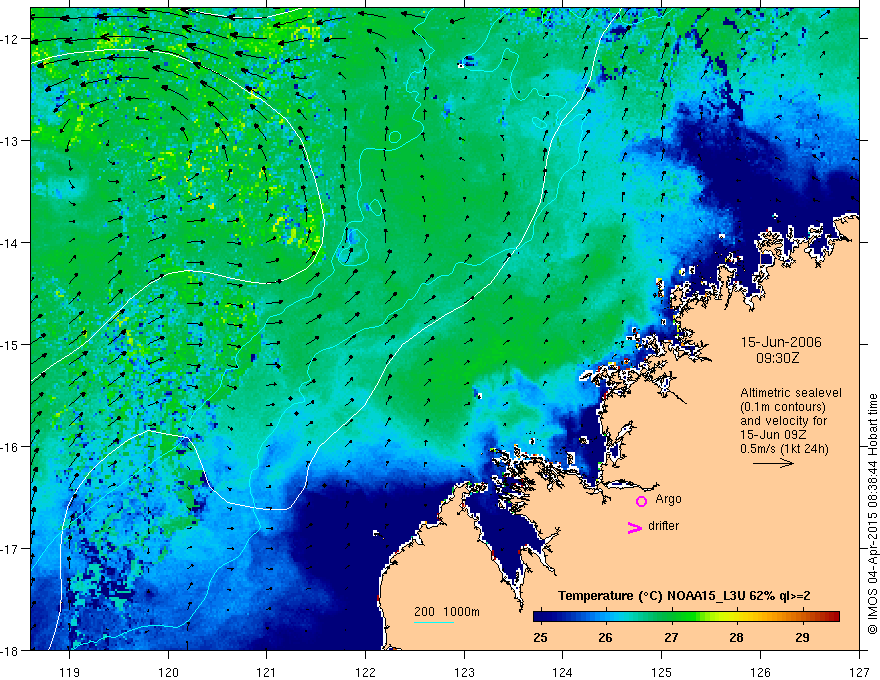Click the colorbar value 29

[802, 637]
